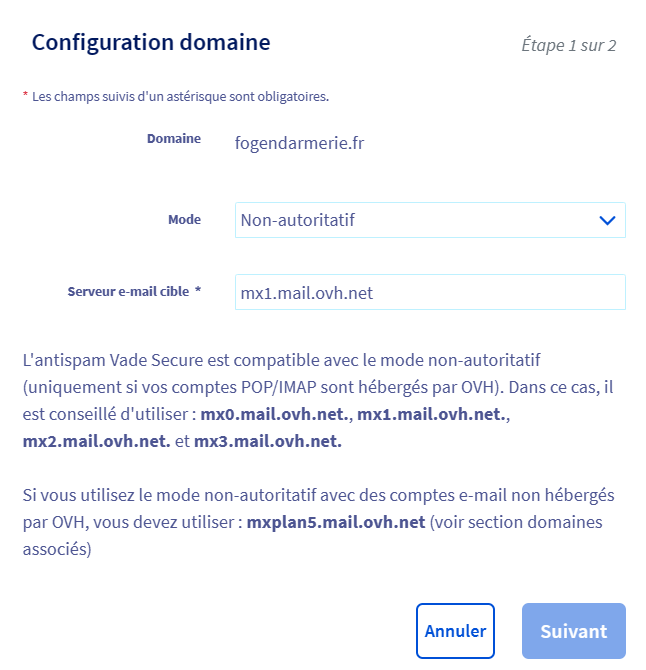
Task: Click the Serveur e-mail cible label
Action: click(x=128, y=292)
